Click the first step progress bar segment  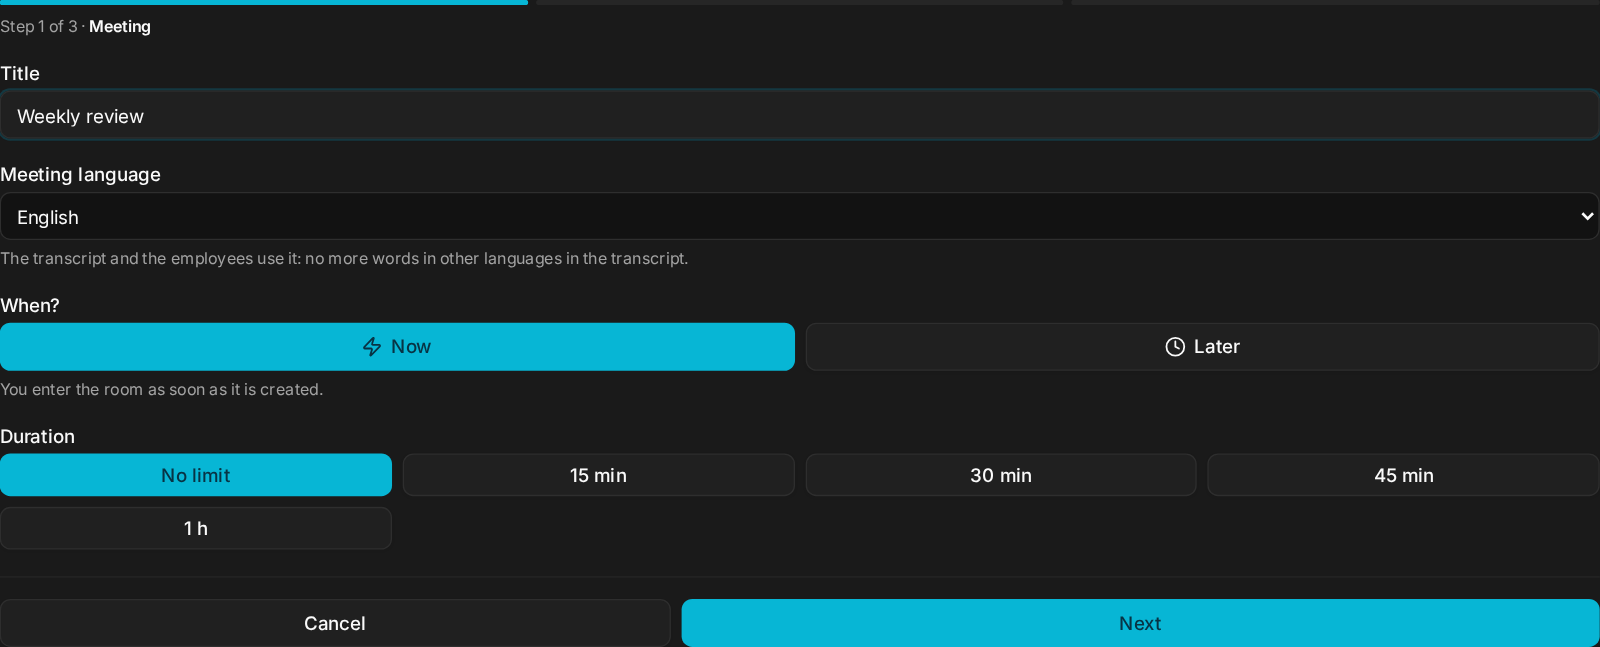(x=264, y=2)
